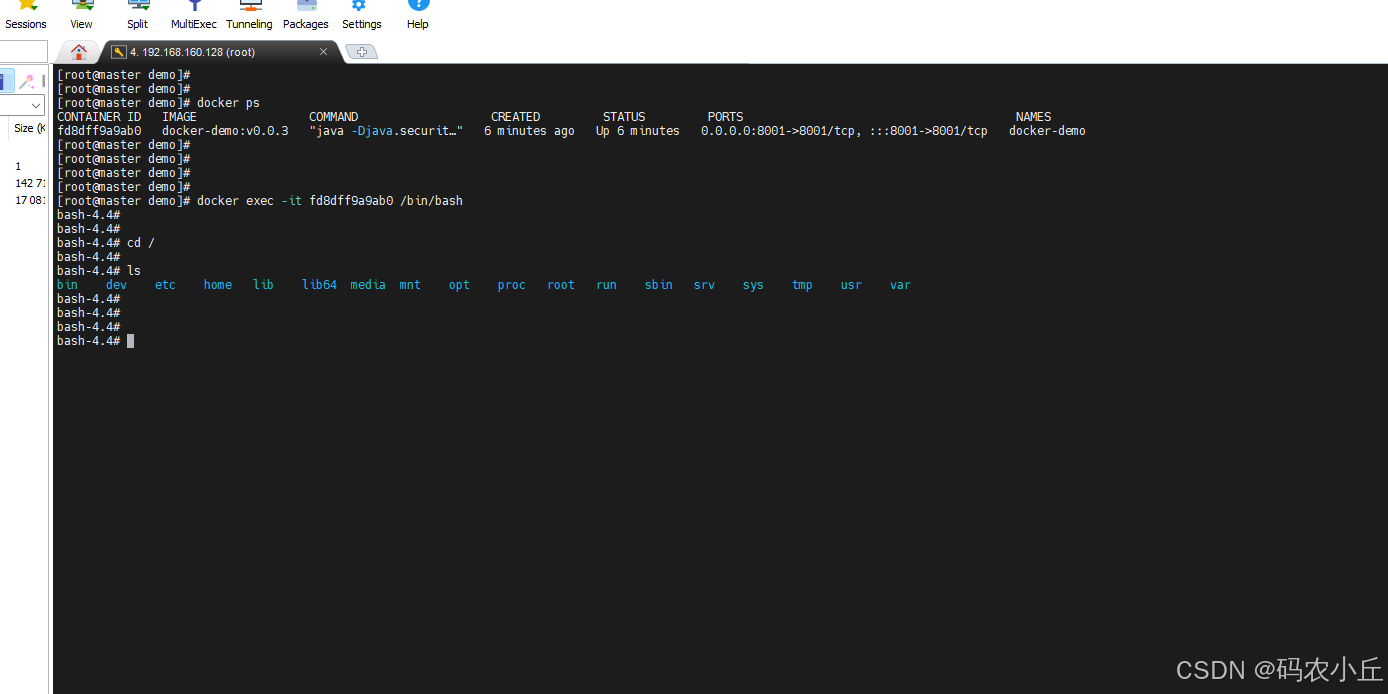This screenshot has height=694, width=1388.
Task: Open the Help toolbar button
Action: (x=418, y=15)
